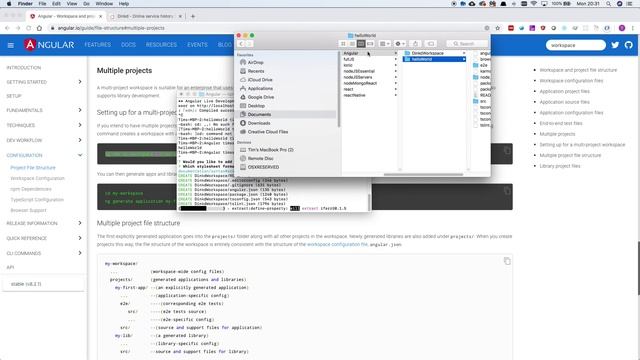Screen dimensions: 640x360
Task: Open the stable version selector
Action: pos(43,284)
